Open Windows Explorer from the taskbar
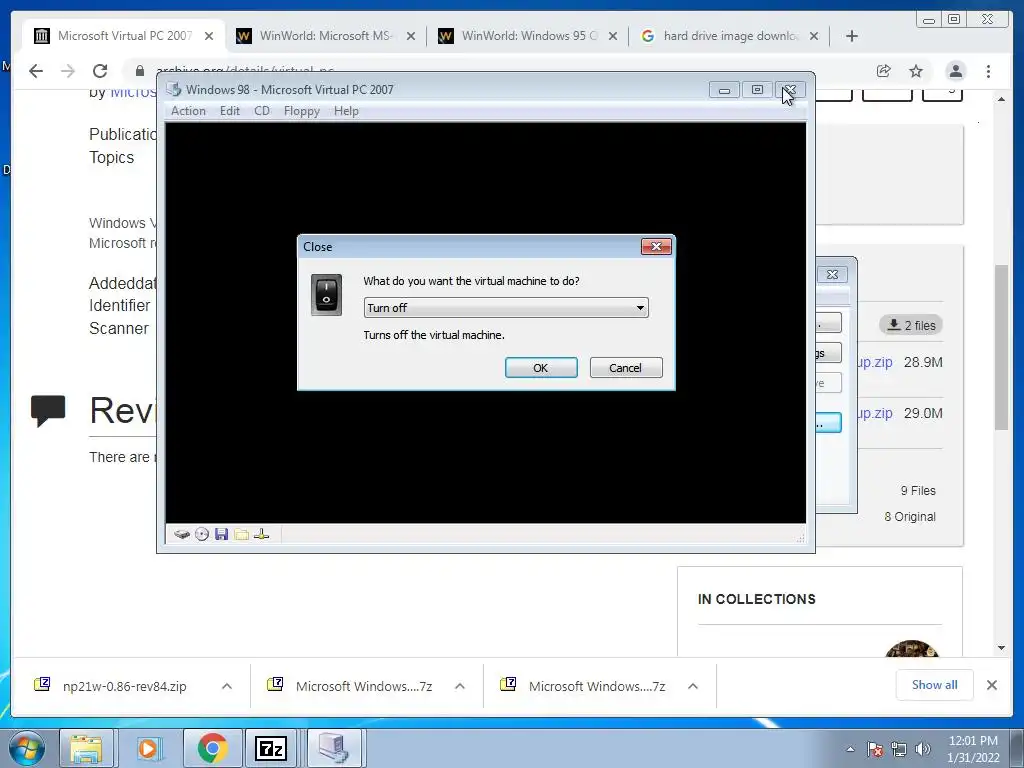Image resolution: width=1024 pixels, height=768 pixels. tap(86, 748)
